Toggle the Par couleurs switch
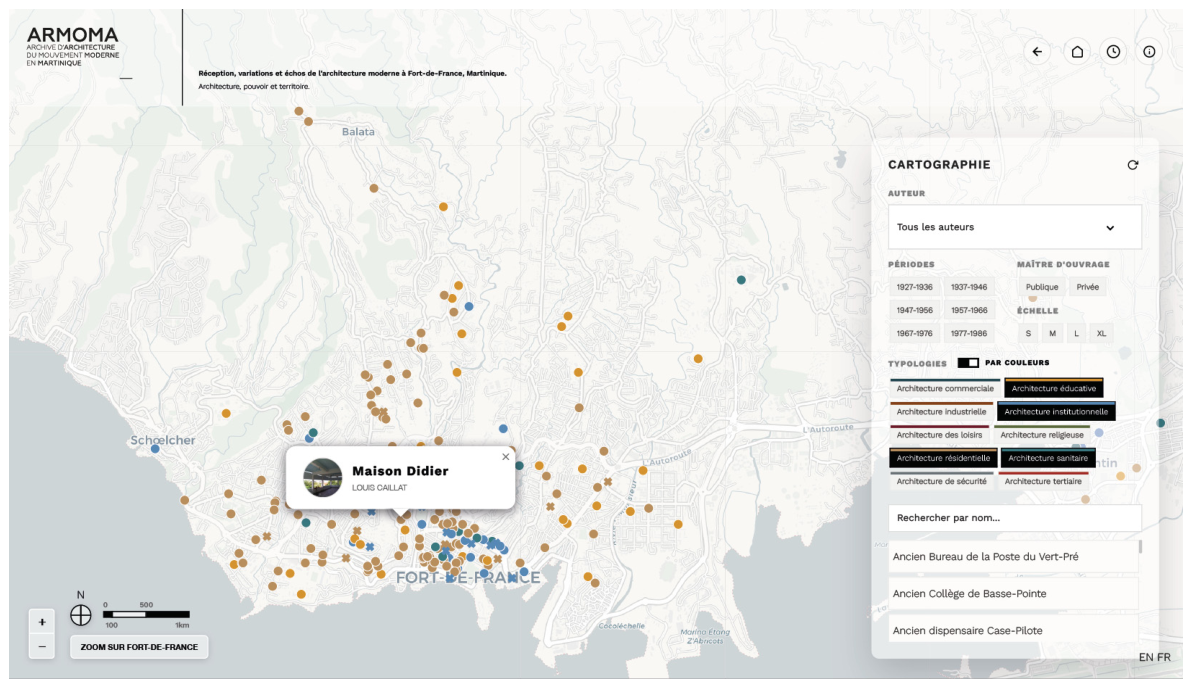Image resolution: width=1191 pixels, height=687 pixels. [x=968, y=362]
